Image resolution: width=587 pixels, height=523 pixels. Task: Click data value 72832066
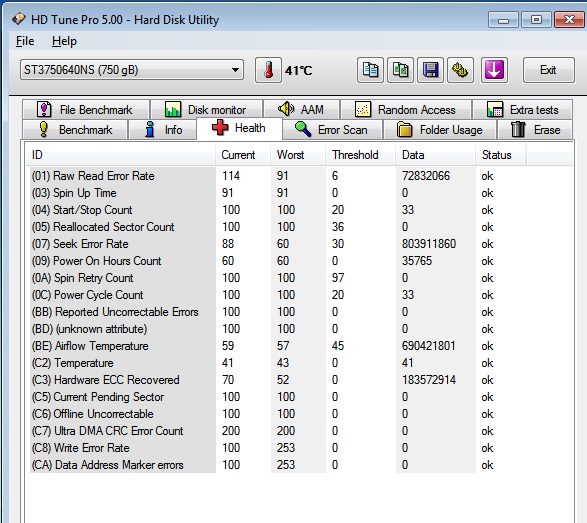point(426,176)
